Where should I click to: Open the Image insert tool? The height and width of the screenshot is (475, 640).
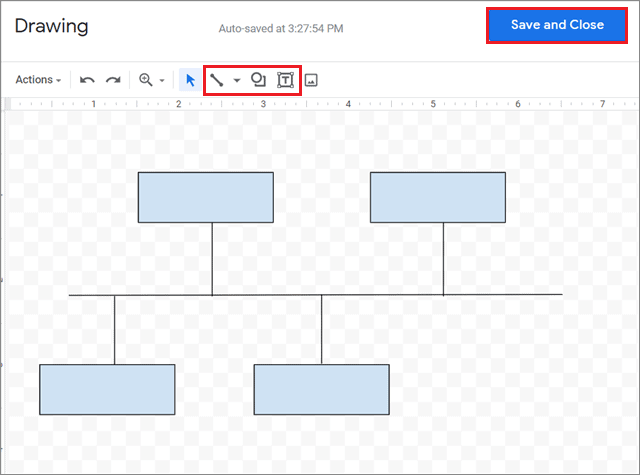311,80
